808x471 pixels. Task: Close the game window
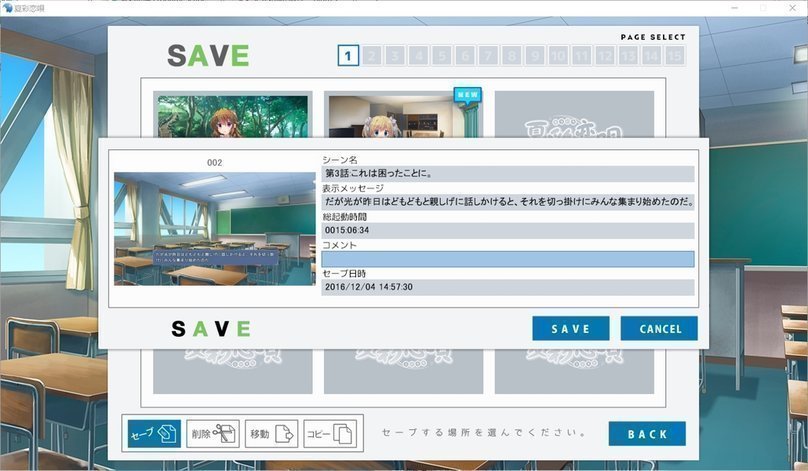point(793,8)
